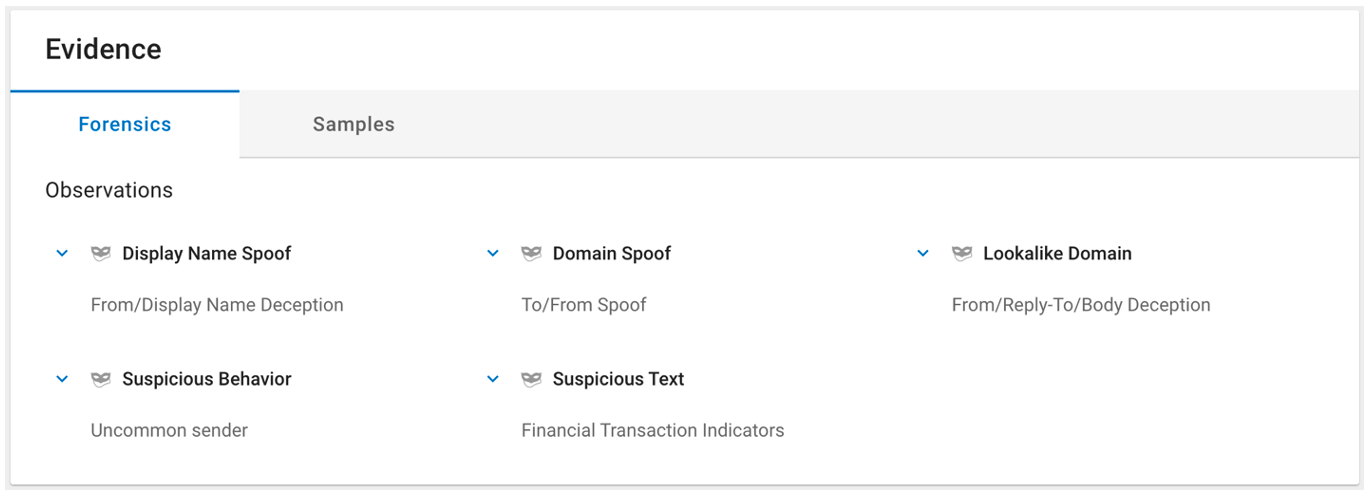Toggle the Suspicious Text chevron arrow

click(493, 380)
